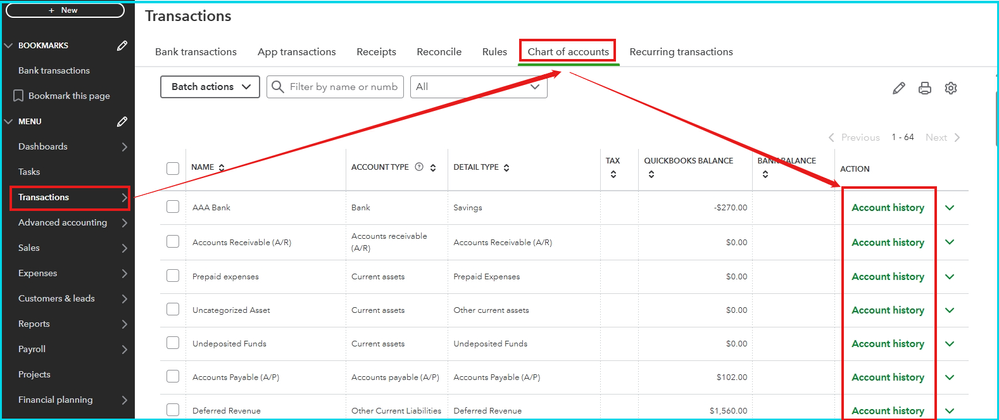Viewport: 999px width, 420px height.
Task: Select the AAA Bank row checkbox
Action: tap(173, 207)
